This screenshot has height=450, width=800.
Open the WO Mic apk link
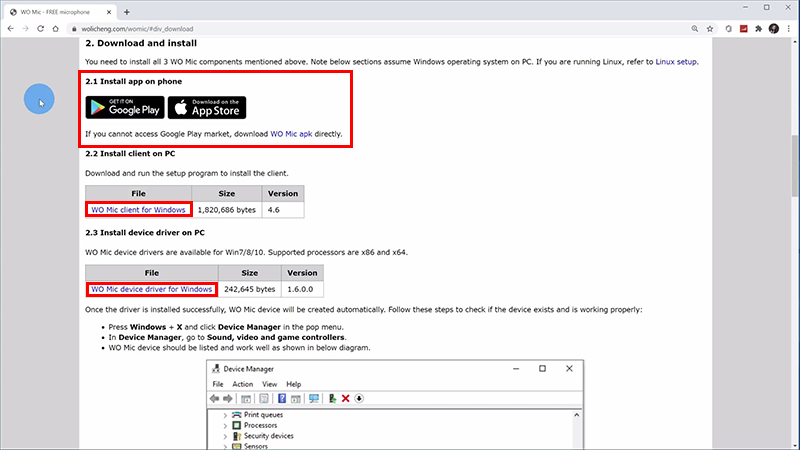tap(291, 134)
